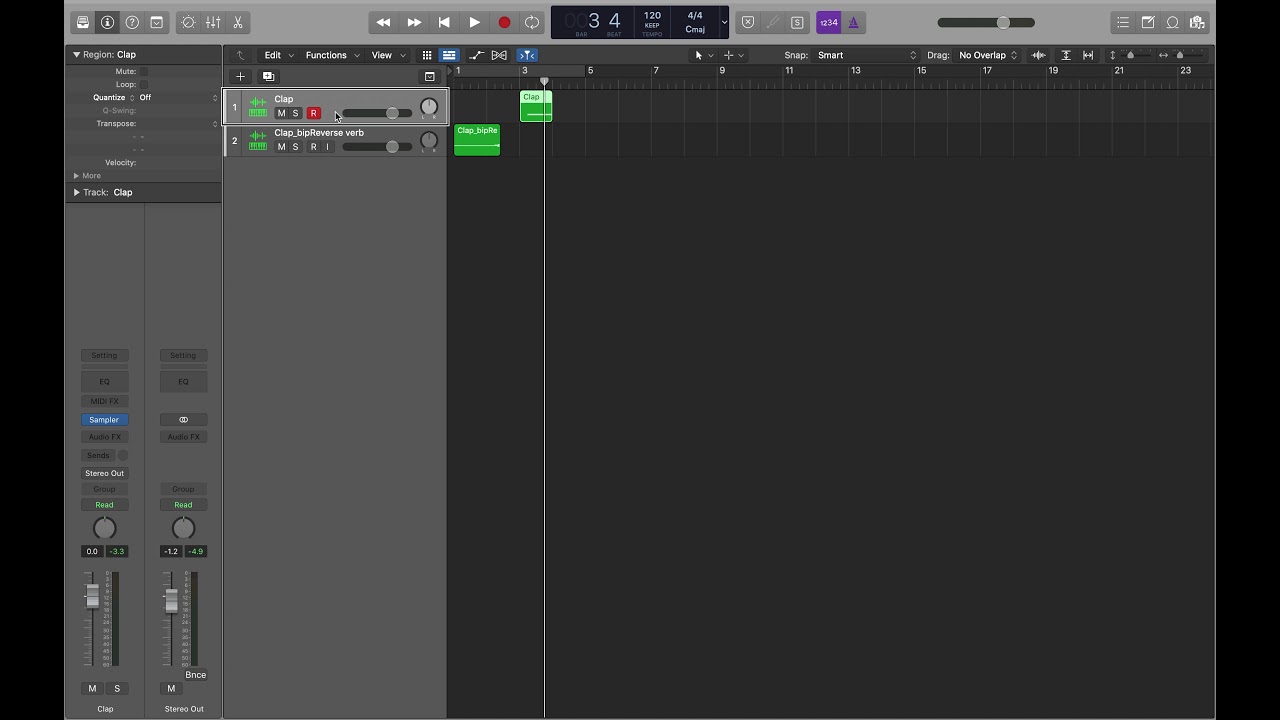Click the Bnce bounce button
This screenshot has height=720, width=1280.
point(196,675)
